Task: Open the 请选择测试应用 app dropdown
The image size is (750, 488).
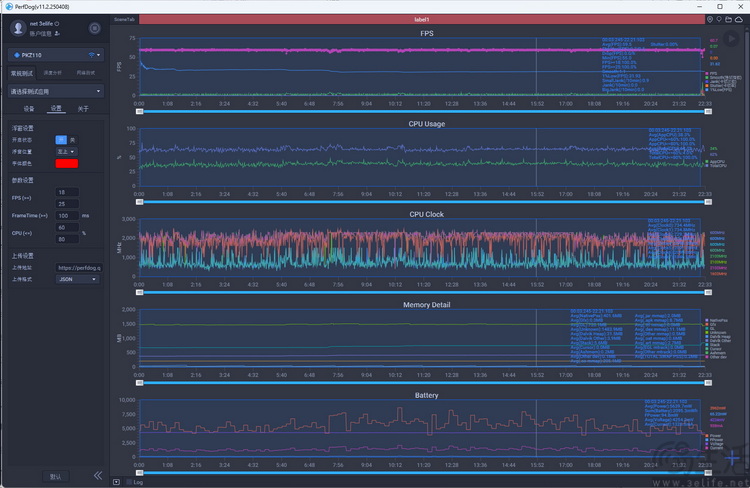Action: [55, 91]
